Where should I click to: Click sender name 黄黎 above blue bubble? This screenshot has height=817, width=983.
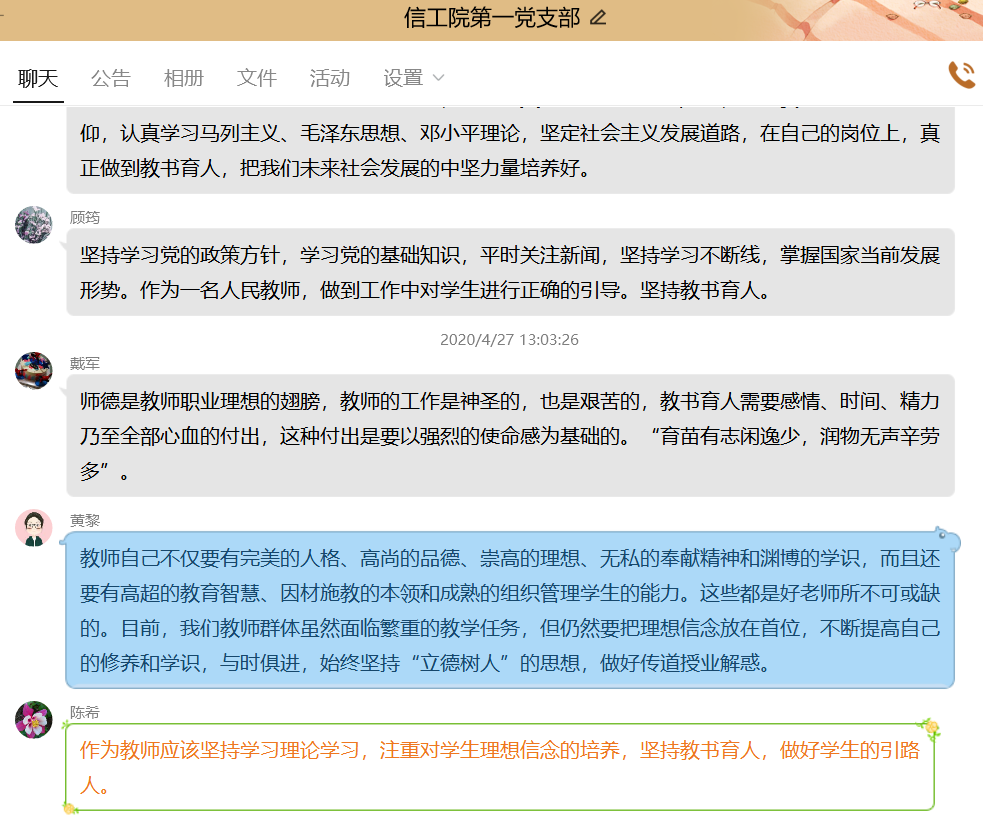tap(85, 520)
